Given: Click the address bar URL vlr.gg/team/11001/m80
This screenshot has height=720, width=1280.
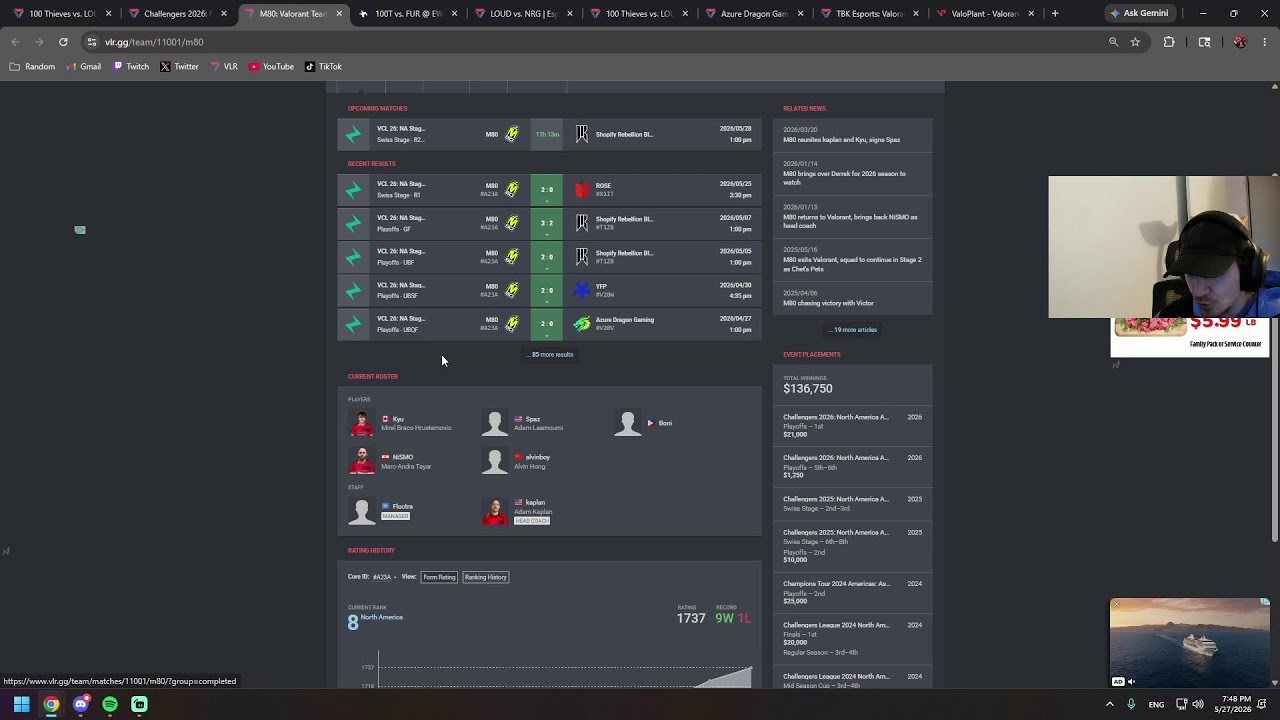Looking at the screenshot, I should pos(154,42).
